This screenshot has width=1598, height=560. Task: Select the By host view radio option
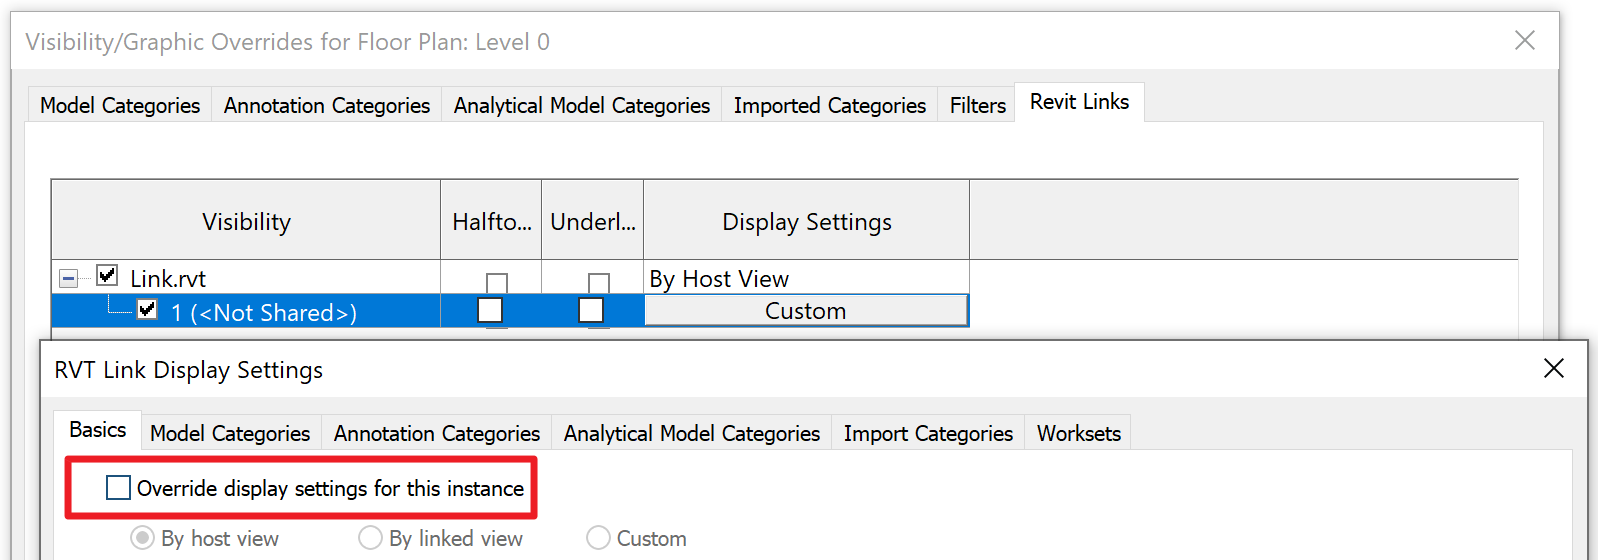[143, 538]
